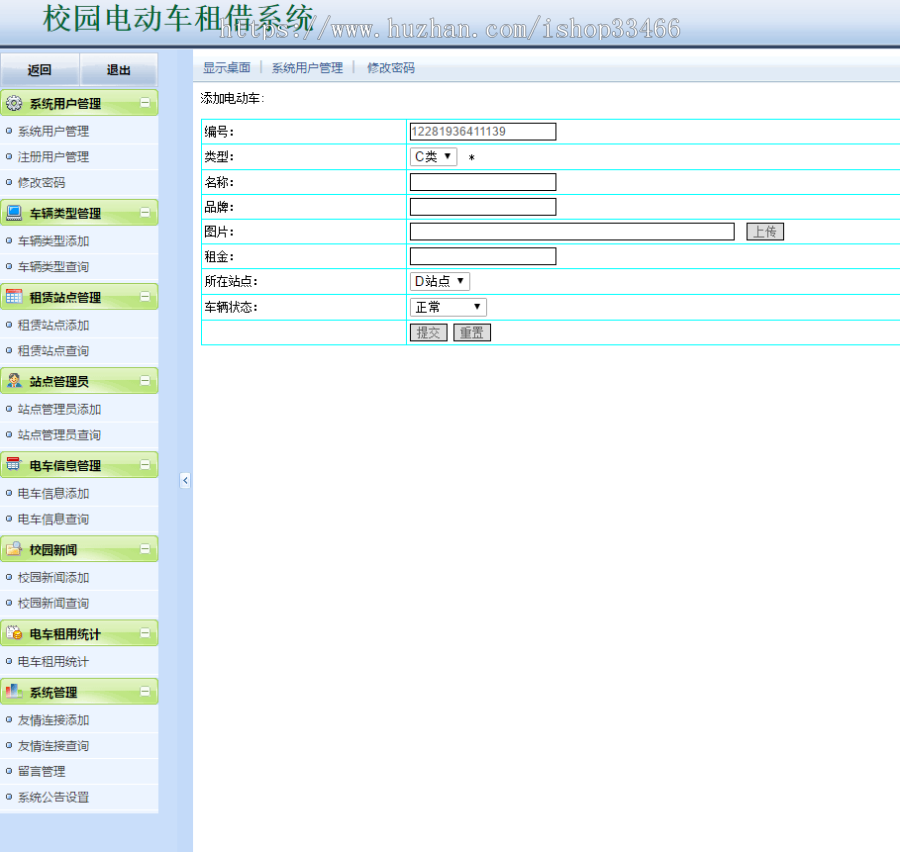
Task: Click the statistics icon on 电车租用统计 header
Action: (14, 633)
